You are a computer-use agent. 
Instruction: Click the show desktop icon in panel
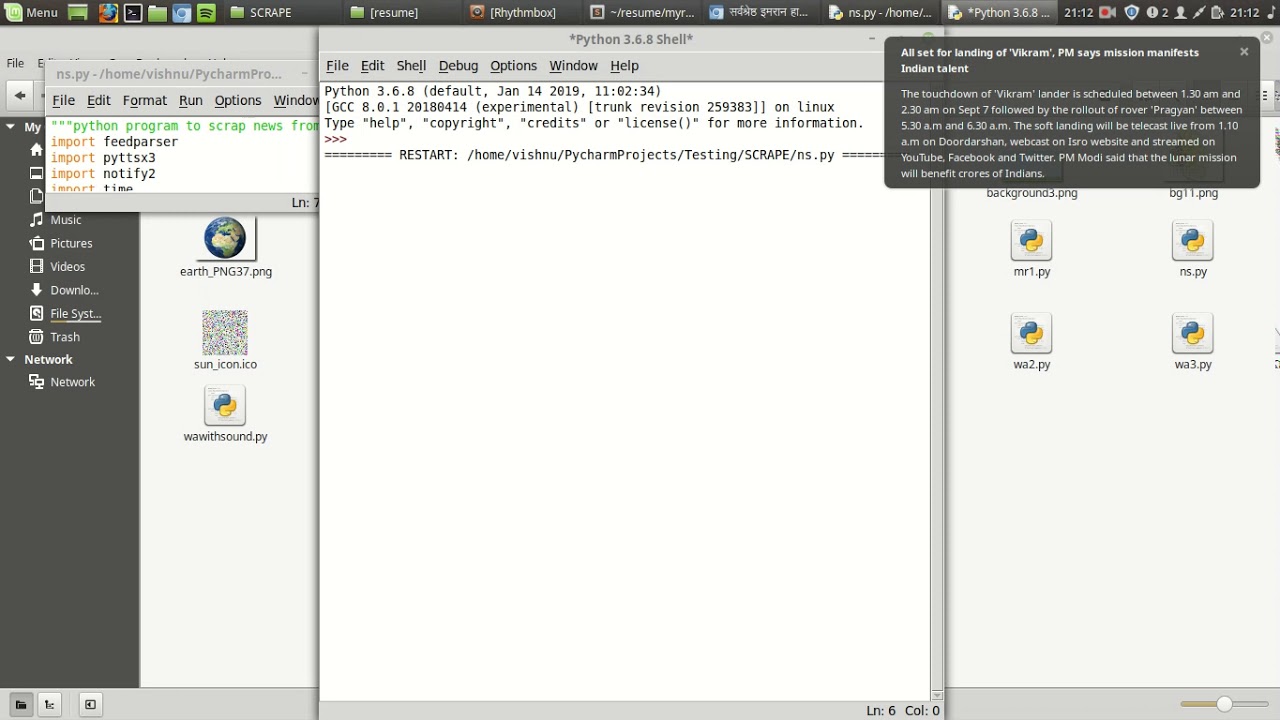point(78,13)
